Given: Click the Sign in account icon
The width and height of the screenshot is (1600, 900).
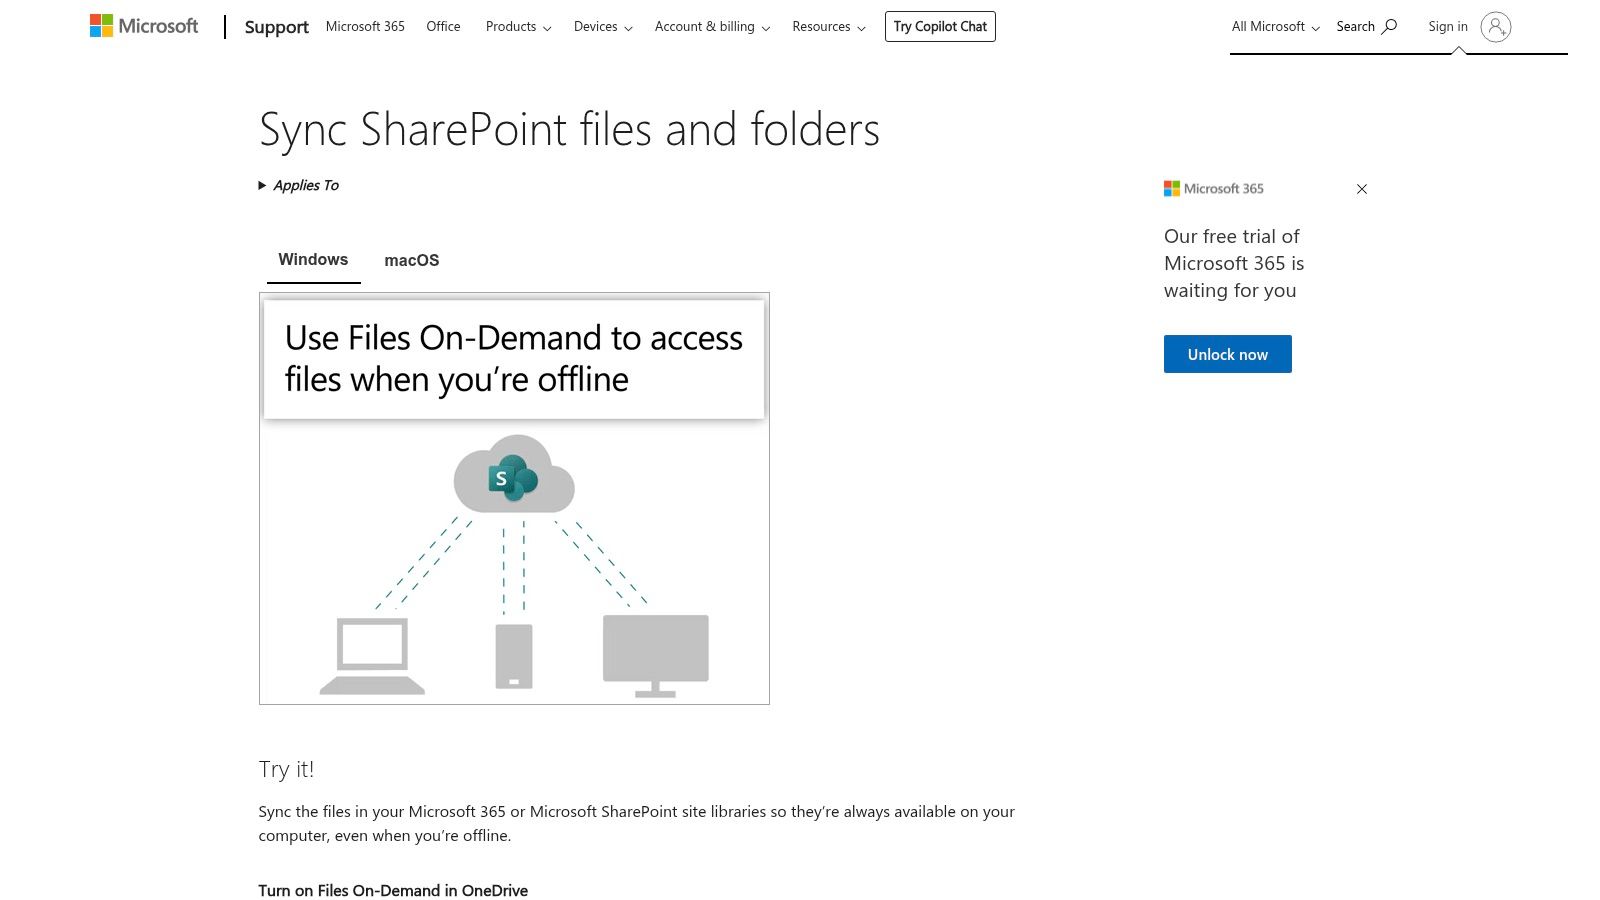Looking at the screenshot, I should click(1492, 27).
